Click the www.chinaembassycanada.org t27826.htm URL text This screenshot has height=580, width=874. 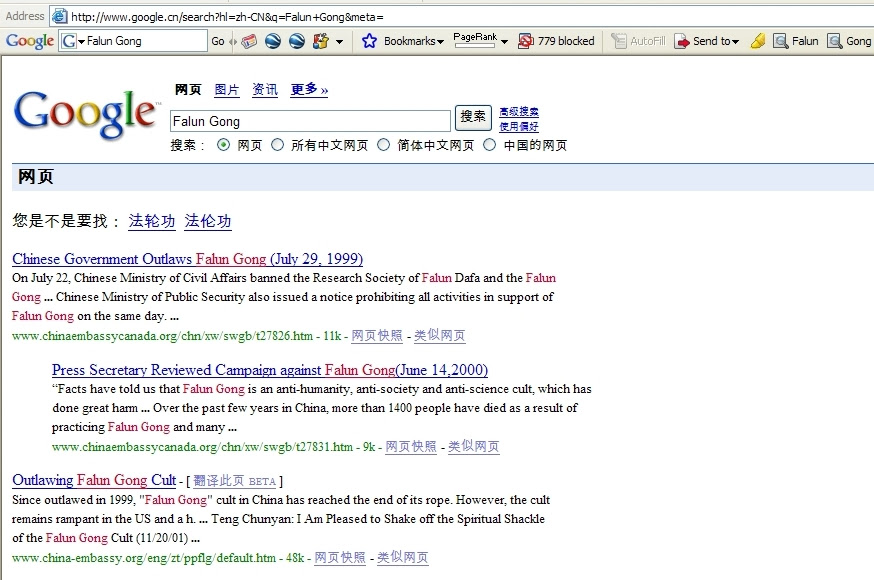pos(162,336)
